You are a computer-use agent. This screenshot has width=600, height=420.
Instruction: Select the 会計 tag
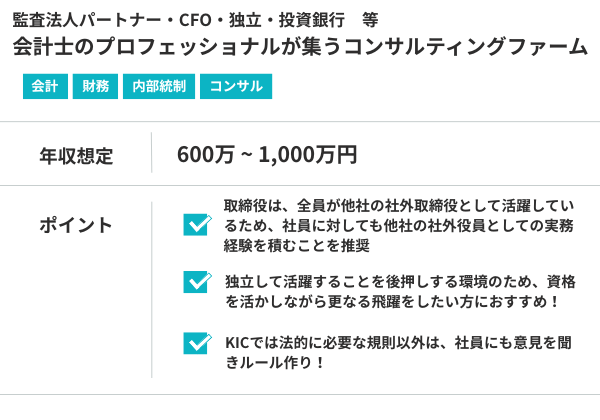[x=43, y=87]
